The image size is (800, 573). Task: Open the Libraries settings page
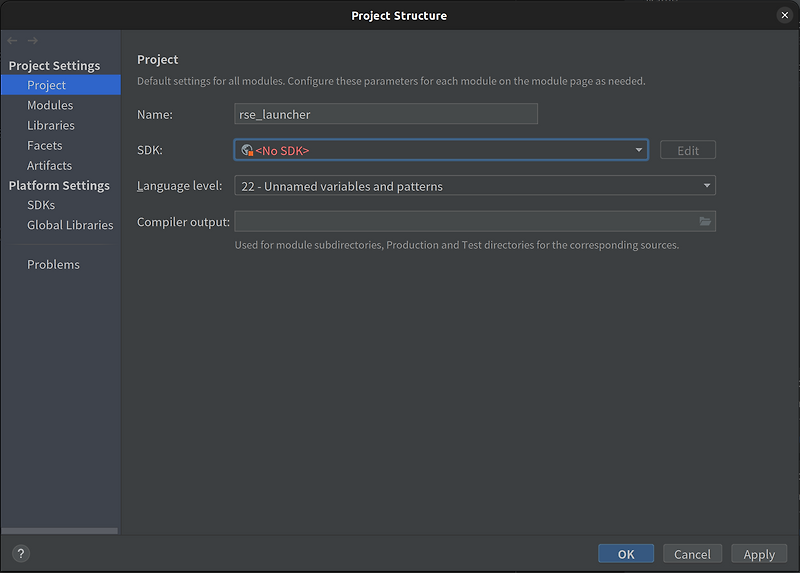point(51,125)
